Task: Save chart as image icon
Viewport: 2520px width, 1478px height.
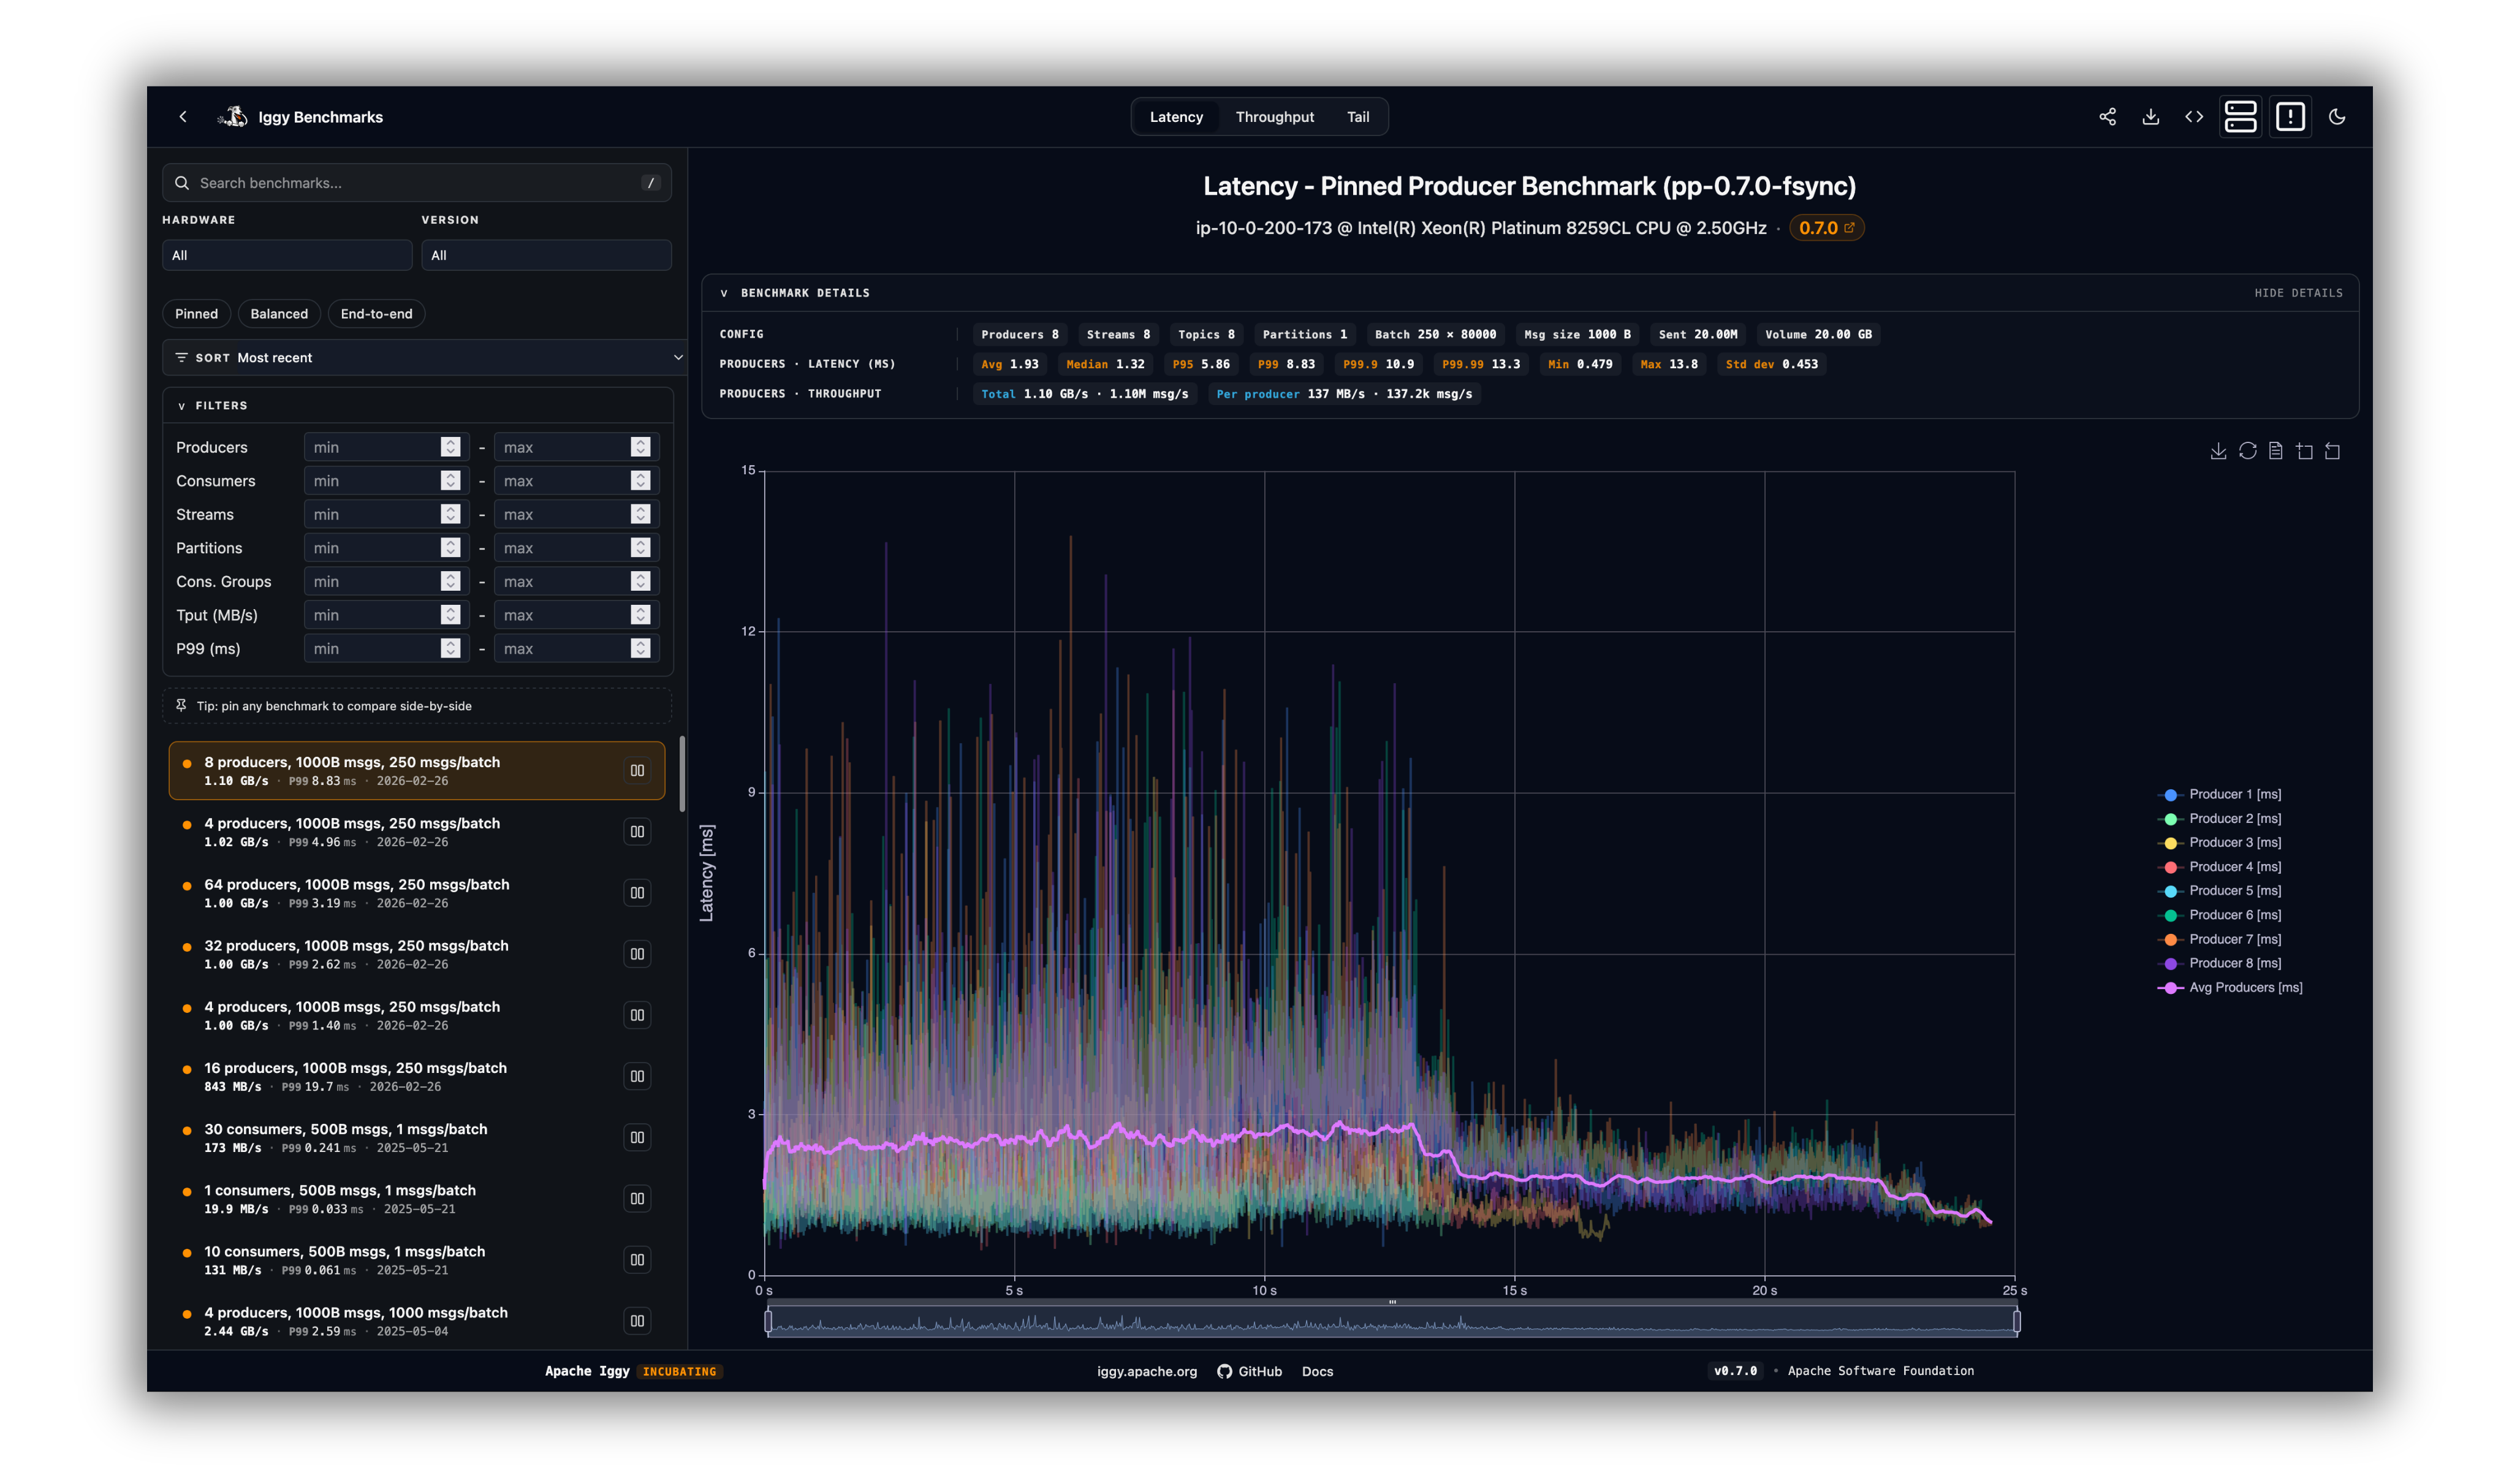Action: pyautogui.click(x=2218, y=451)
